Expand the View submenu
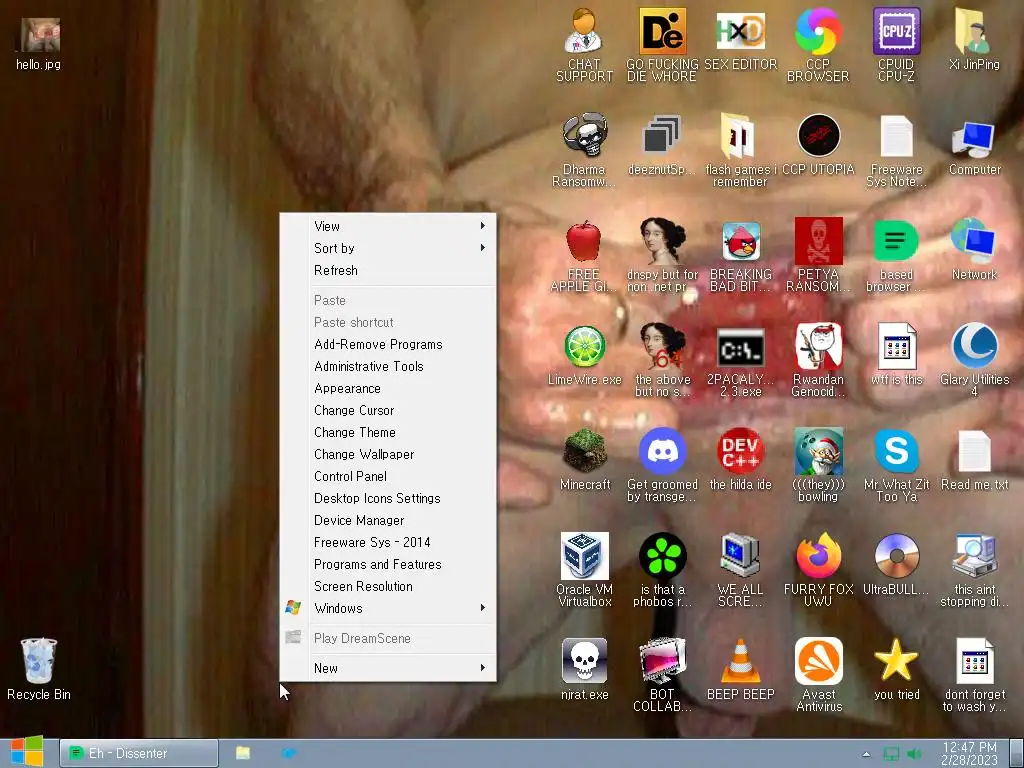This screenshot has height=768, width=1024. (388, 226)
